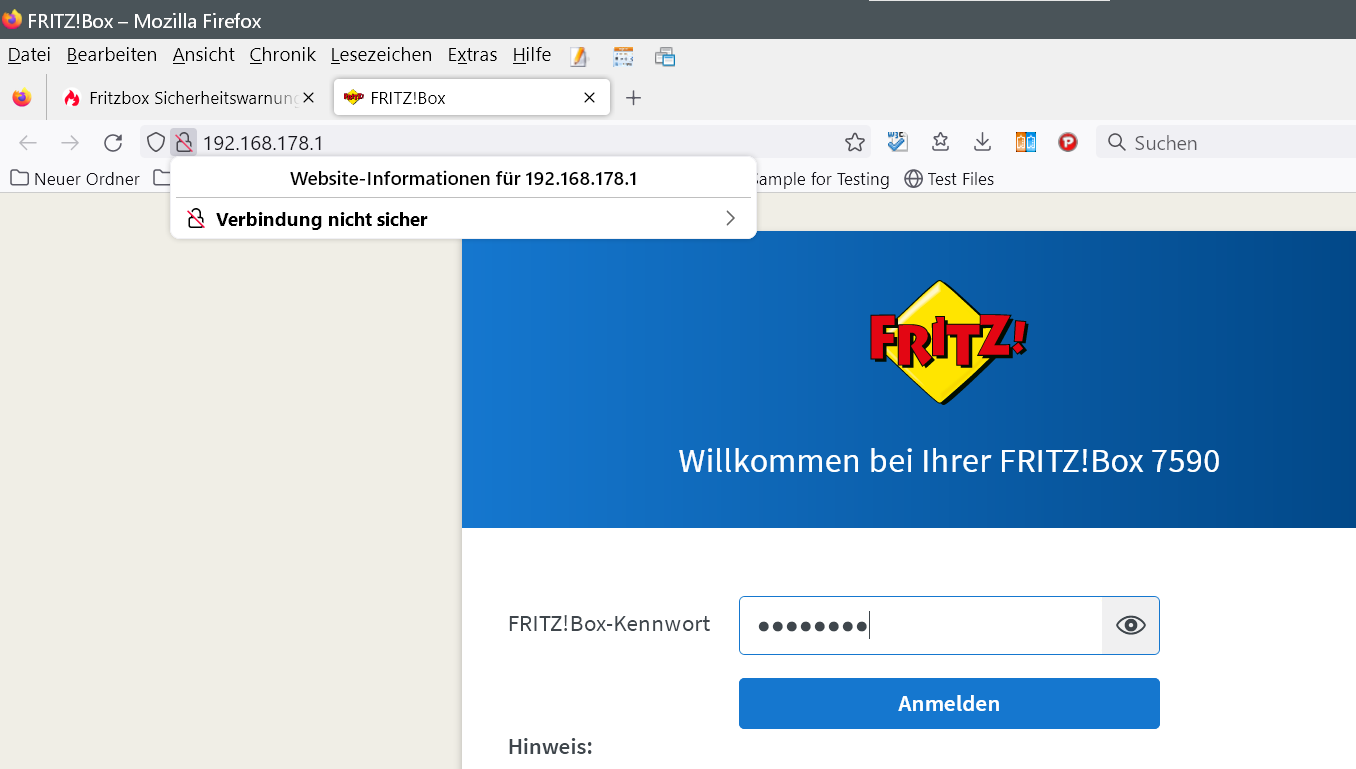The height and width of the screenshot is (769, 1356).
Task: Click the calendar icon in menu bar
Action: click(623, 56)
